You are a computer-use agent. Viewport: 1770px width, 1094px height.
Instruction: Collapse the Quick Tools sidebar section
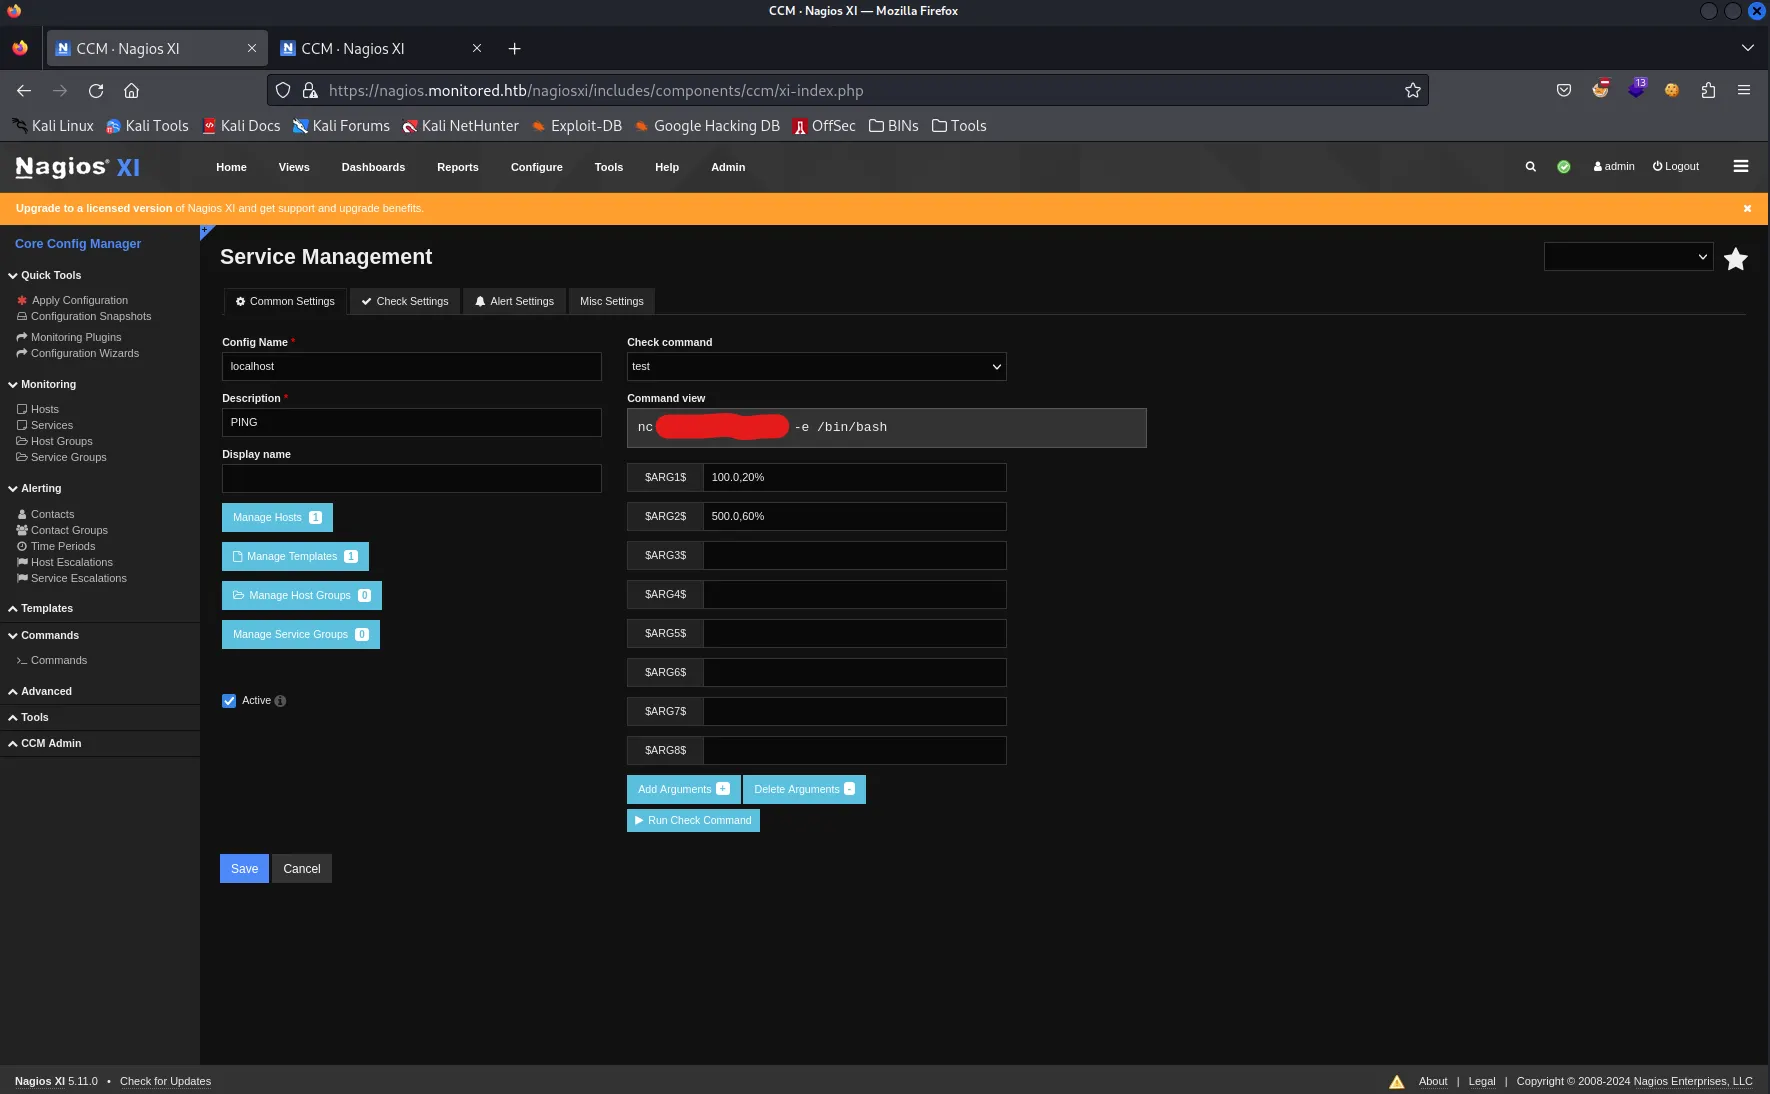tap(50, 276)
